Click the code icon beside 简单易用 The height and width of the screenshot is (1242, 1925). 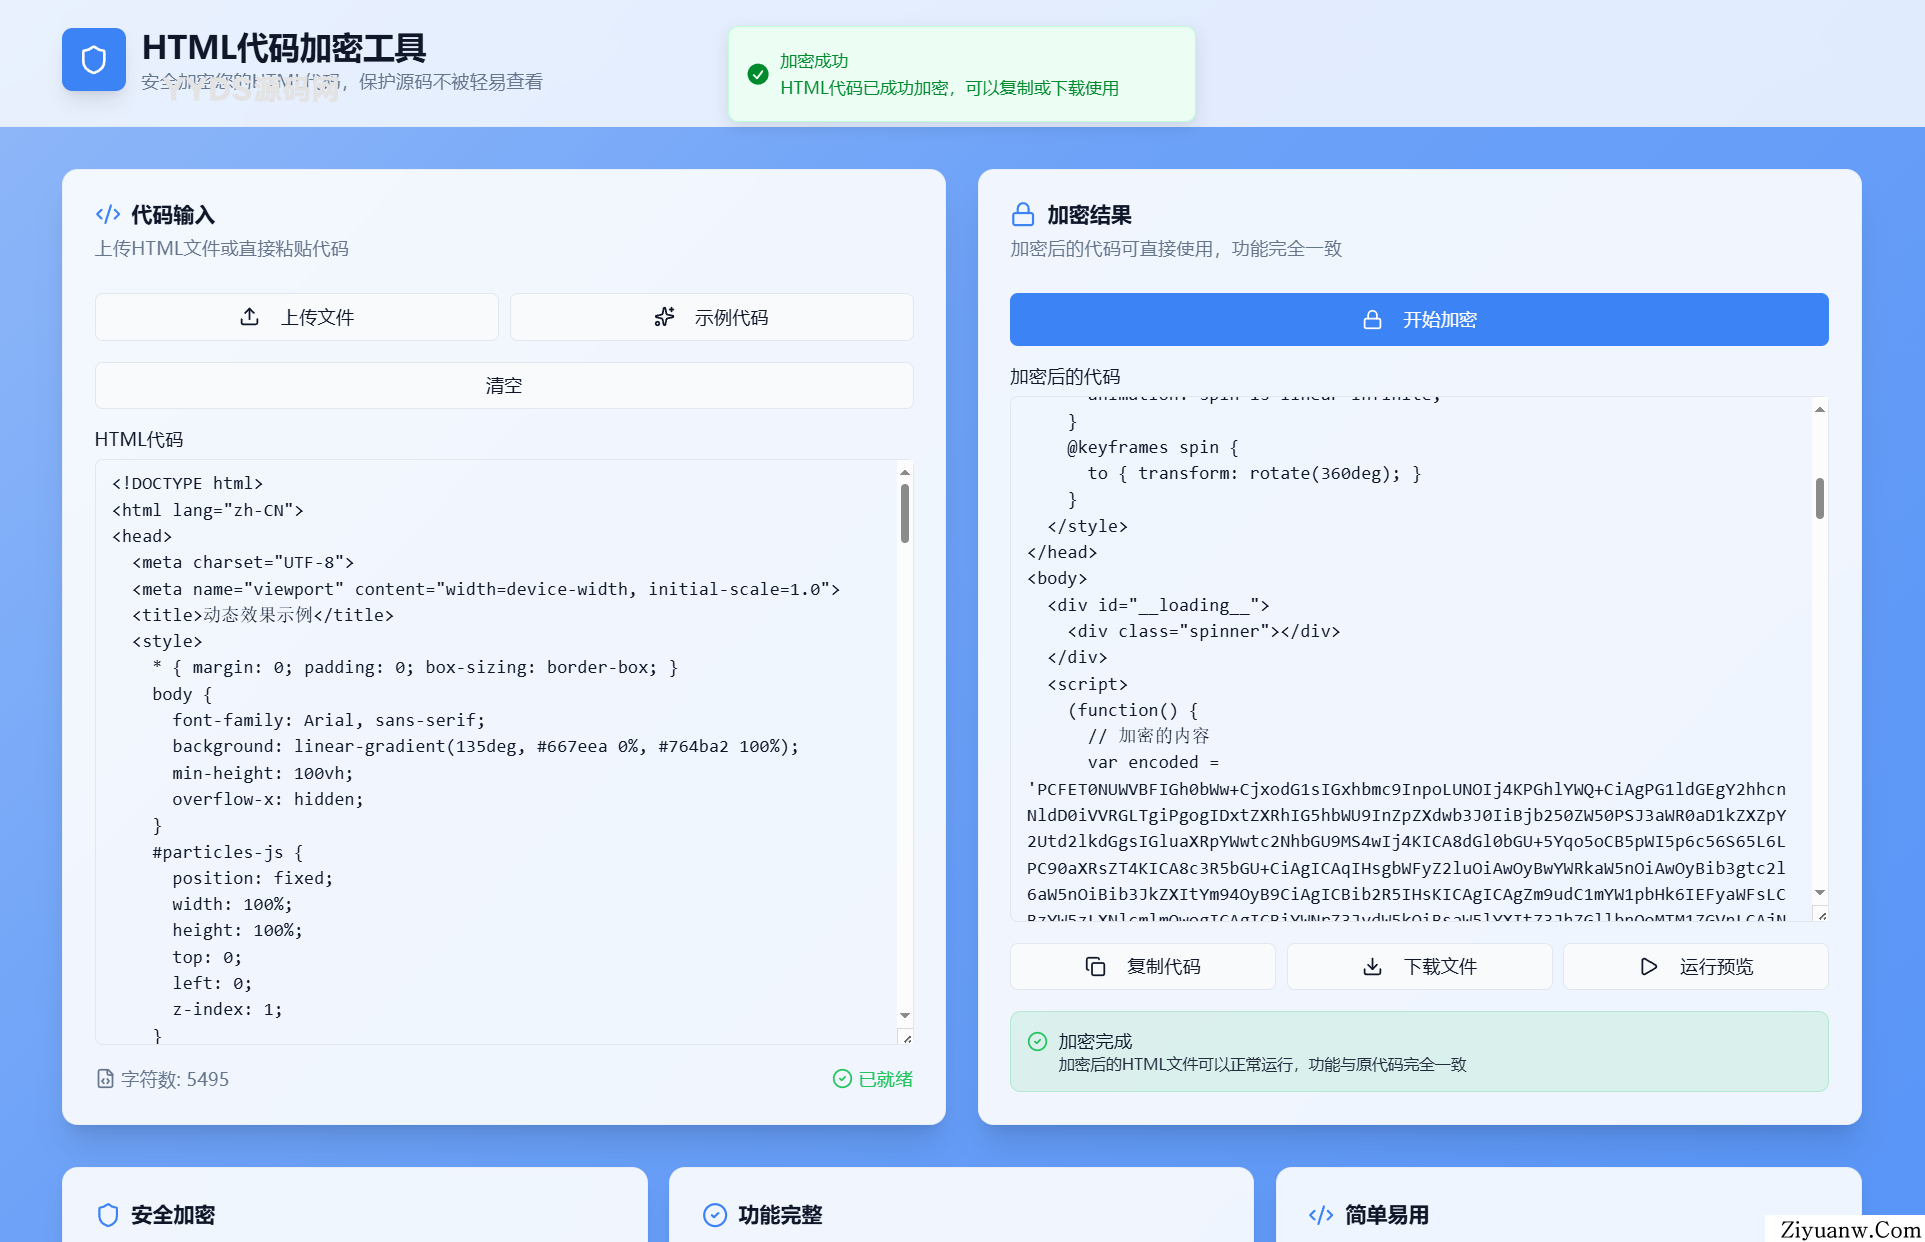point(1321,1214)
